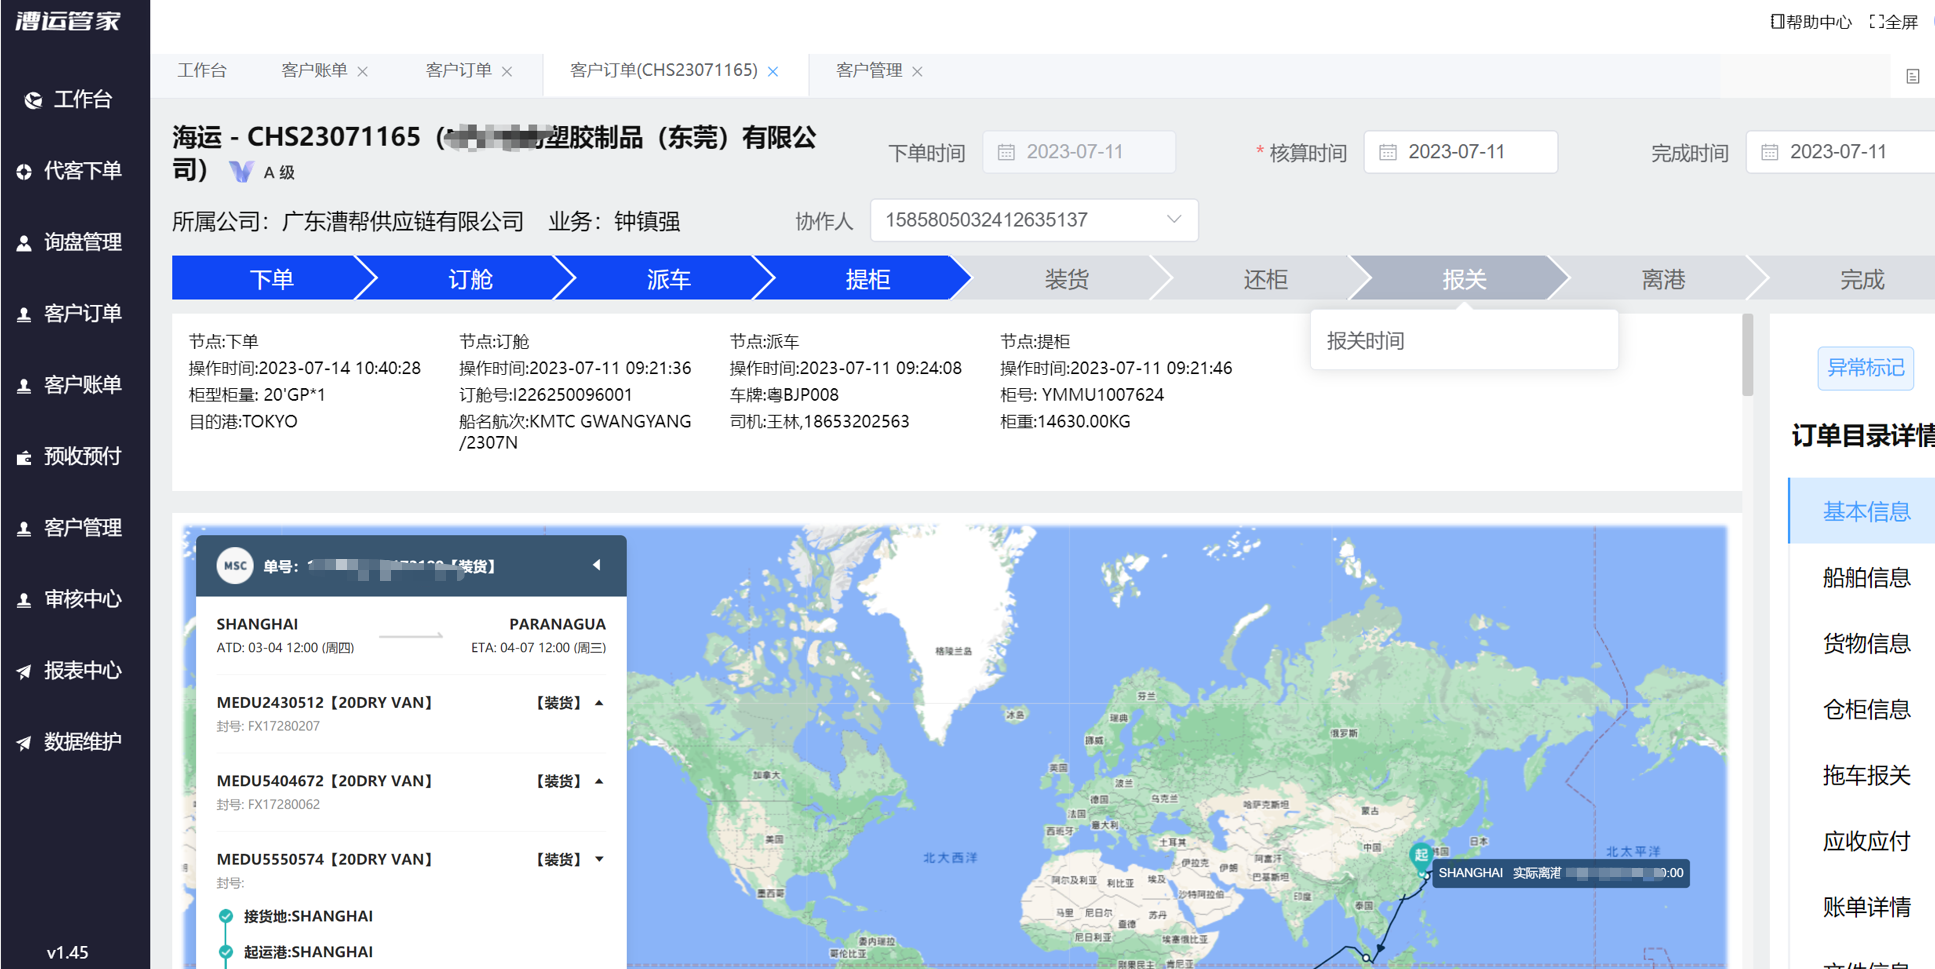Collapse the tracking panel with left arrow
Screen dimensions: 1935x969
point(597,565)
